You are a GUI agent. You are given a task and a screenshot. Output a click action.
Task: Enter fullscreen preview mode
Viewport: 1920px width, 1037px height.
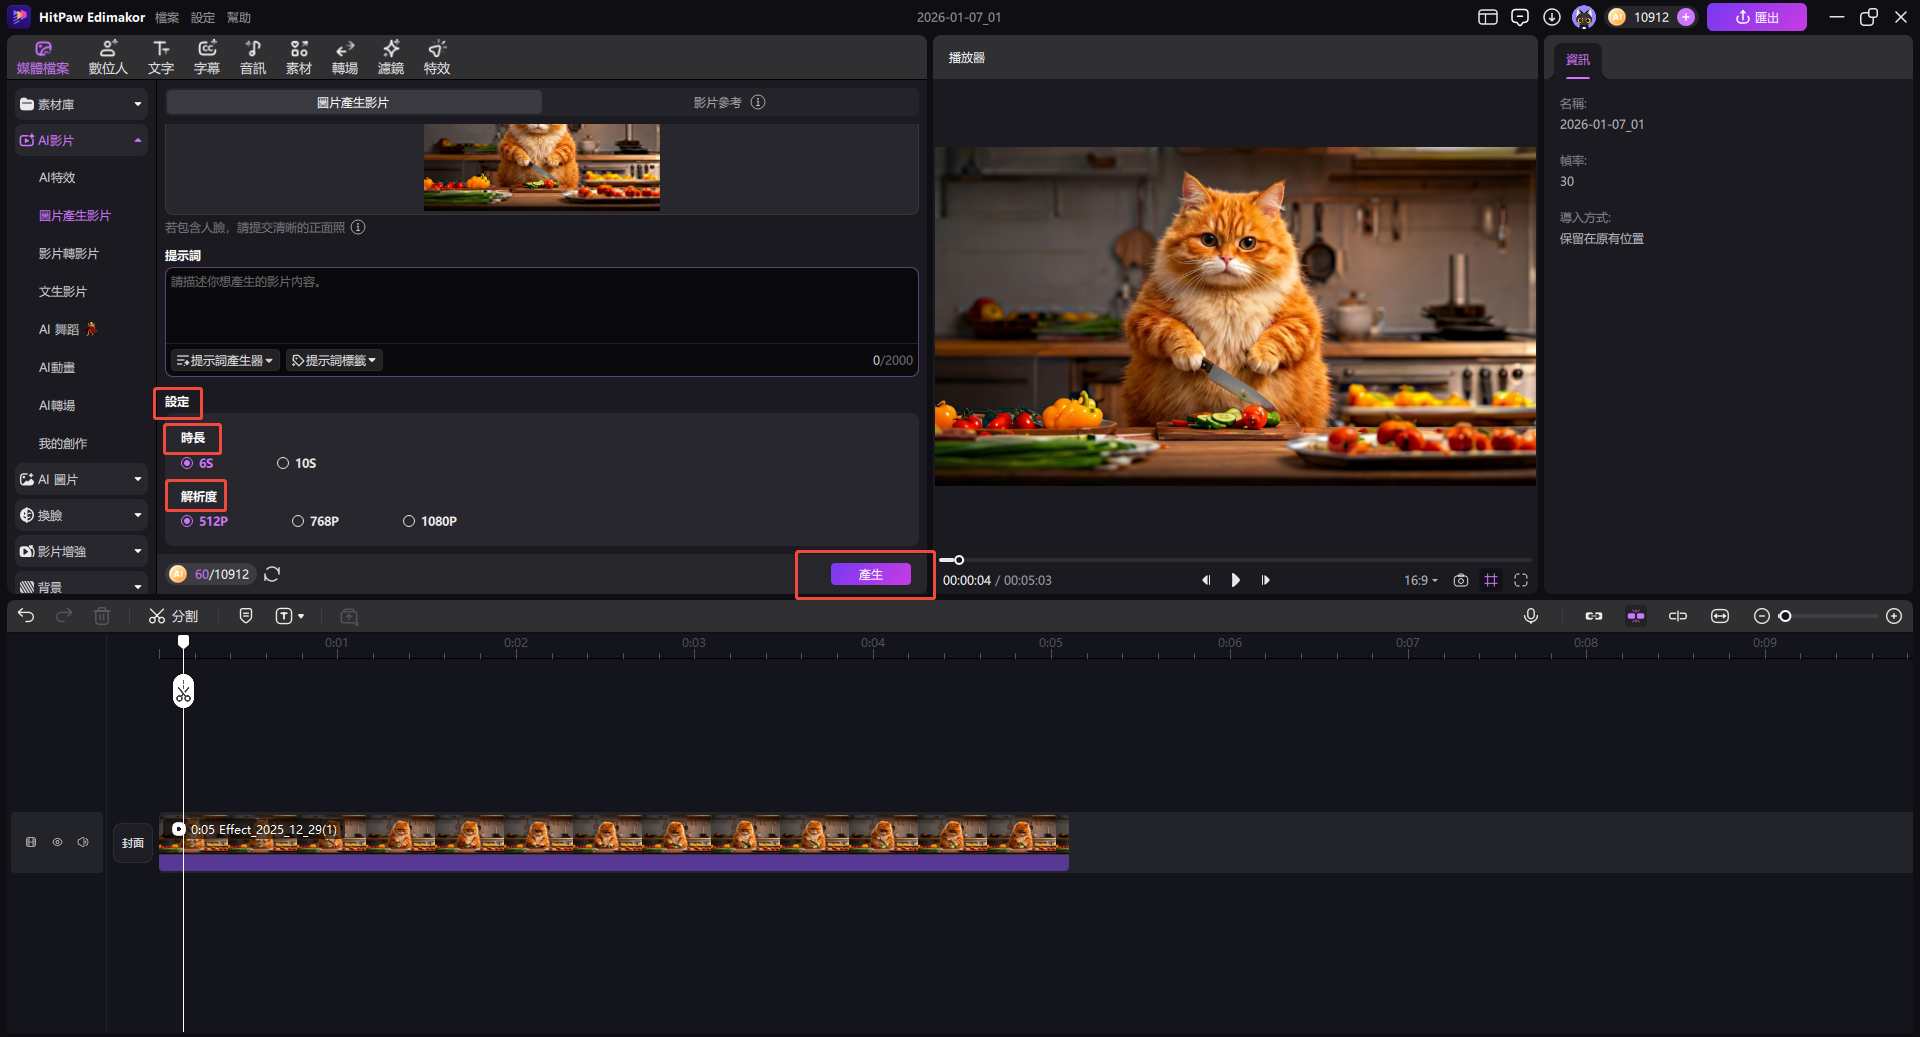[x=1521, y=580]
